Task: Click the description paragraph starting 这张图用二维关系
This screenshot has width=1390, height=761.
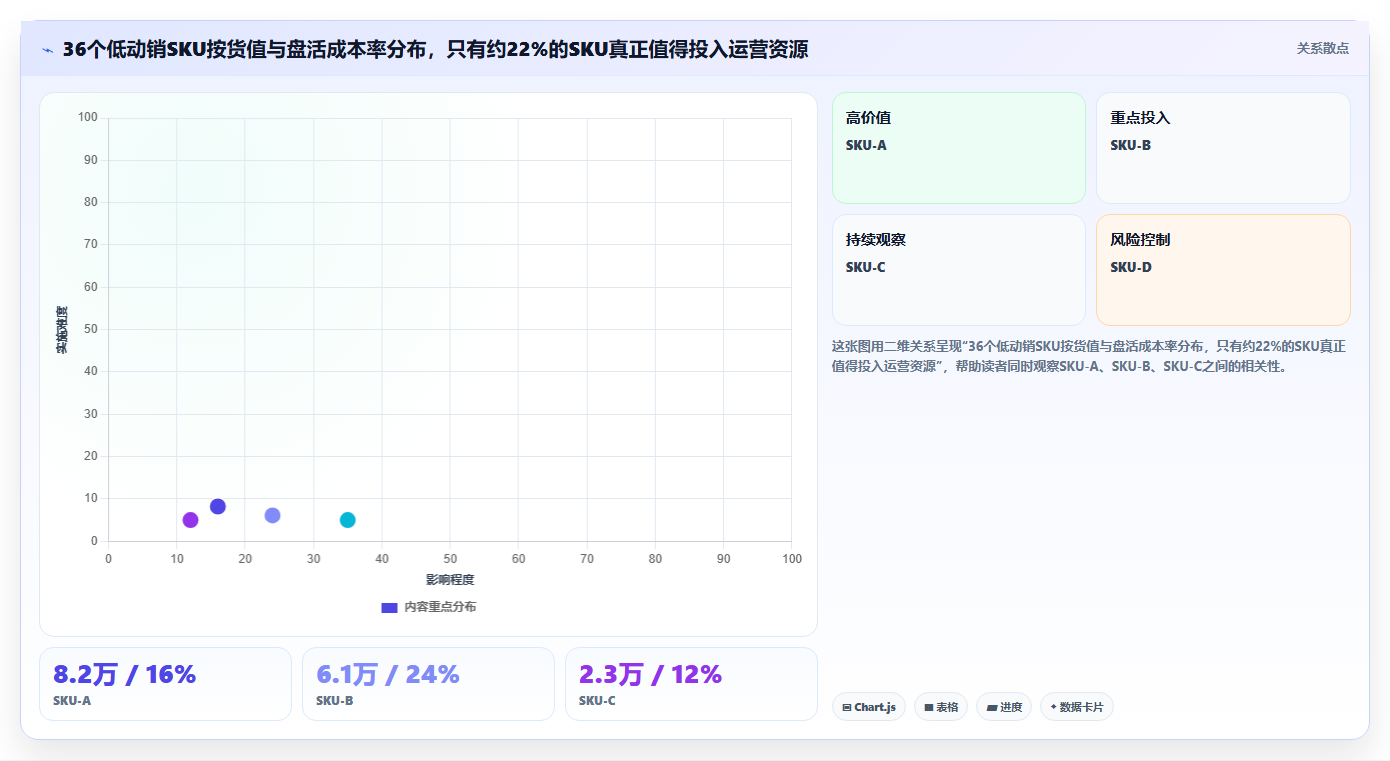Action: 1090,356
